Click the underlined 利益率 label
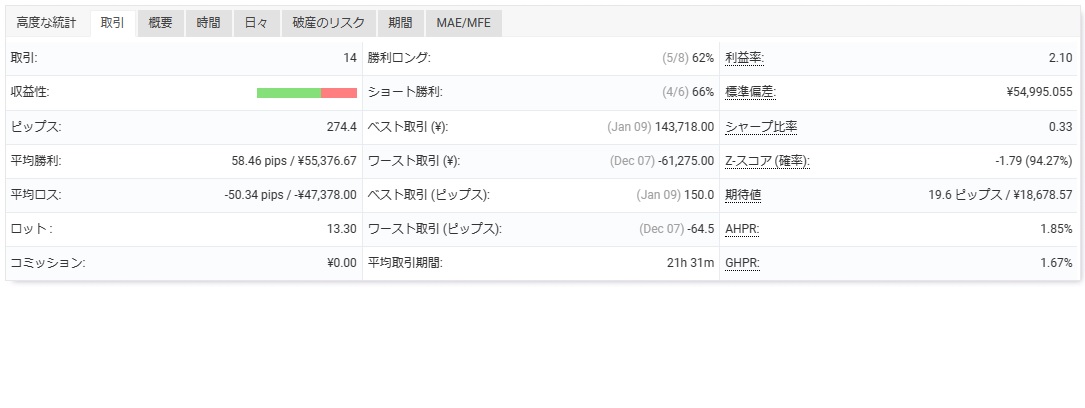The image size is (1085, 408). [744, 58]
